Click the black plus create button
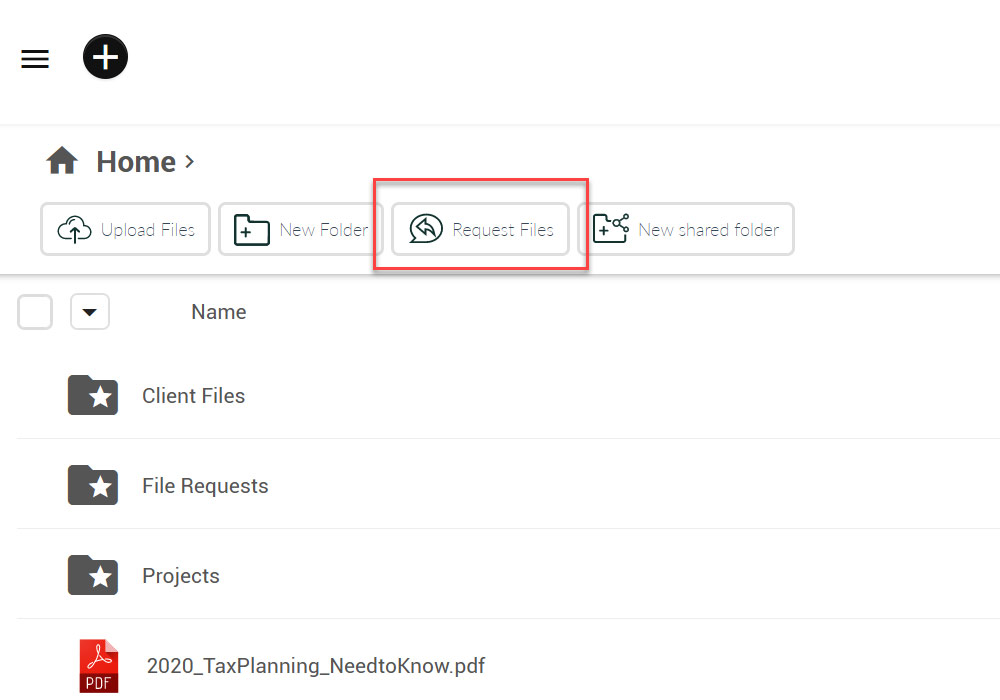Screen dimensions: 1000x700 [x=105, y=58]
